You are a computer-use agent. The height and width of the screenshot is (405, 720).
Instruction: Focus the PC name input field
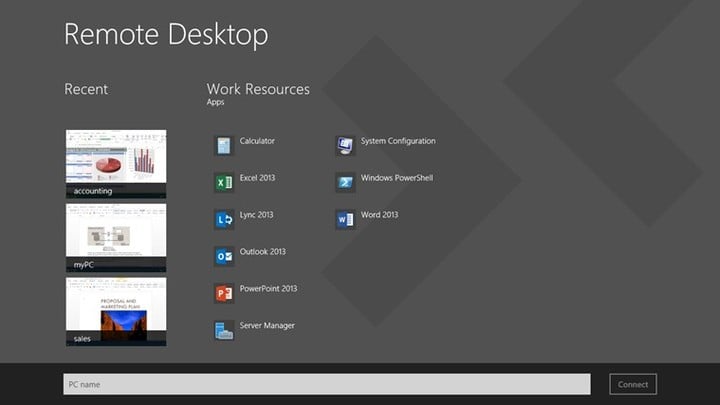click(x=326, y=384)
